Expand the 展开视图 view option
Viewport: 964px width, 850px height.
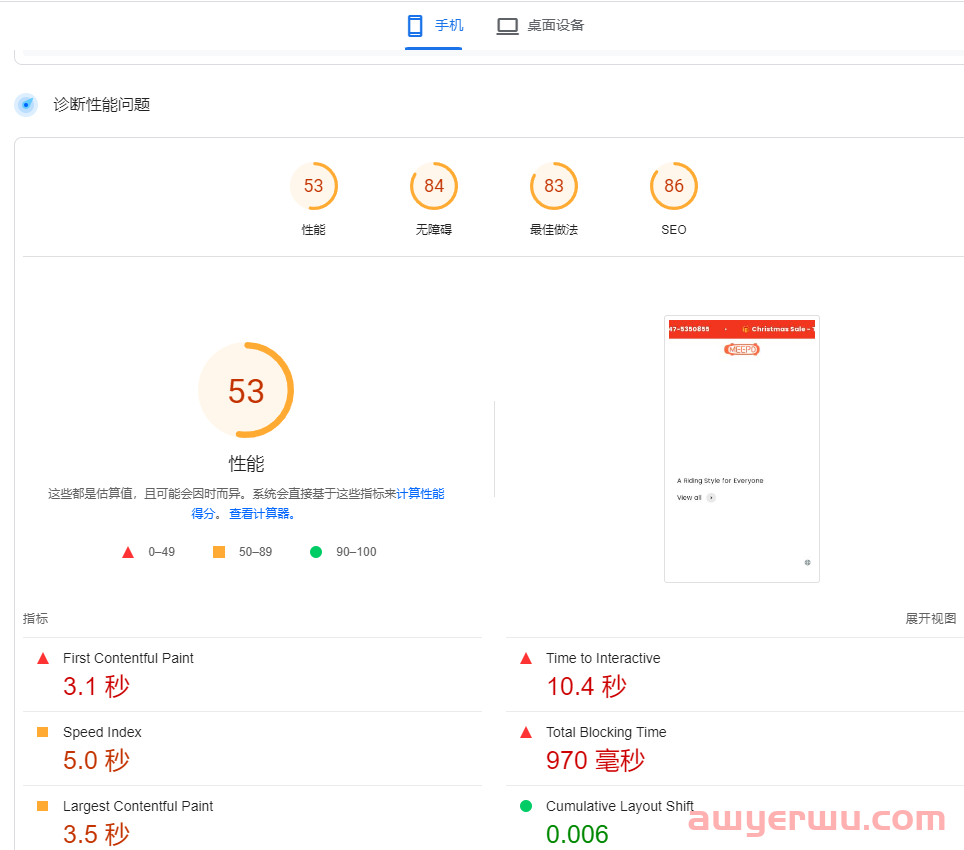929,618
